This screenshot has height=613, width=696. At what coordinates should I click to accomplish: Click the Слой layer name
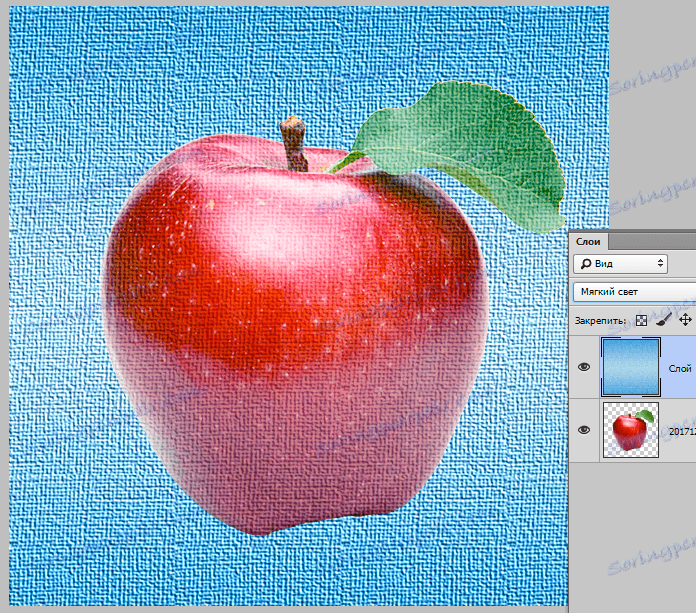pyautogui.click(x=680, y=368)
